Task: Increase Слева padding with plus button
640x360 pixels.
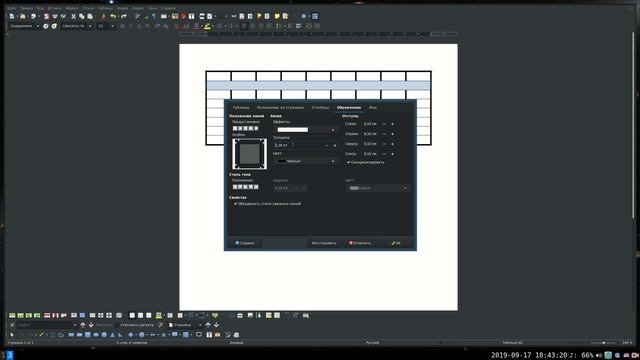Action: 393,124
